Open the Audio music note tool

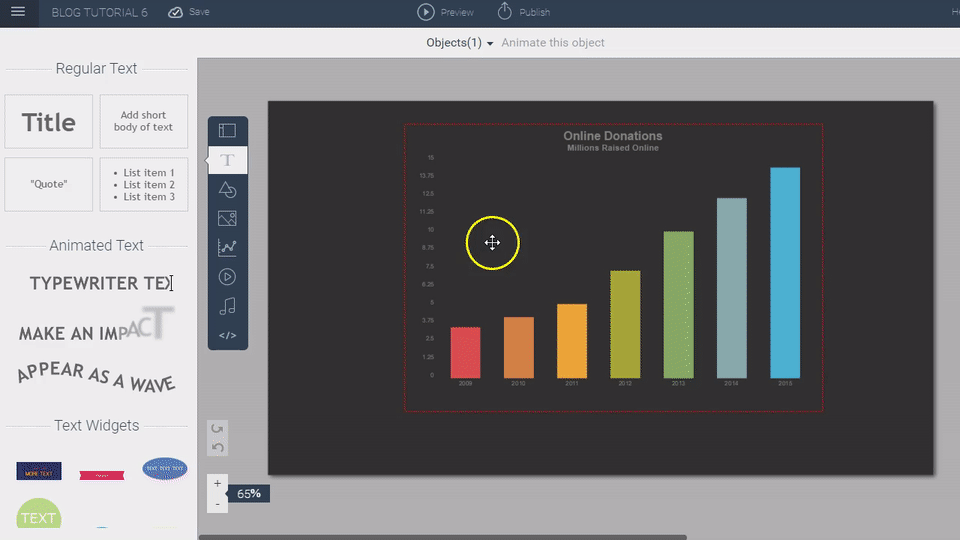(227, 306)
